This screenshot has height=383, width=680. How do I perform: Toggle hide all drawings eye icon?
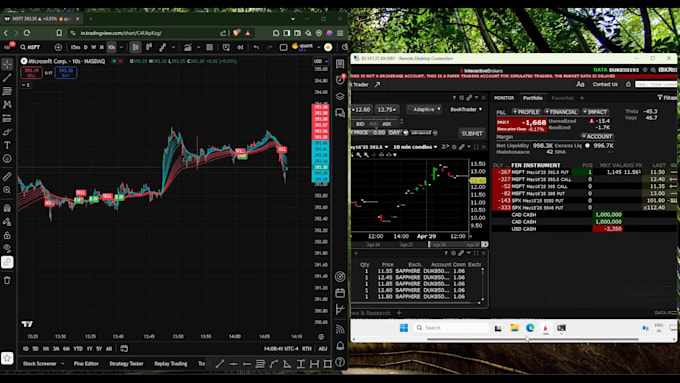[7, 249]
